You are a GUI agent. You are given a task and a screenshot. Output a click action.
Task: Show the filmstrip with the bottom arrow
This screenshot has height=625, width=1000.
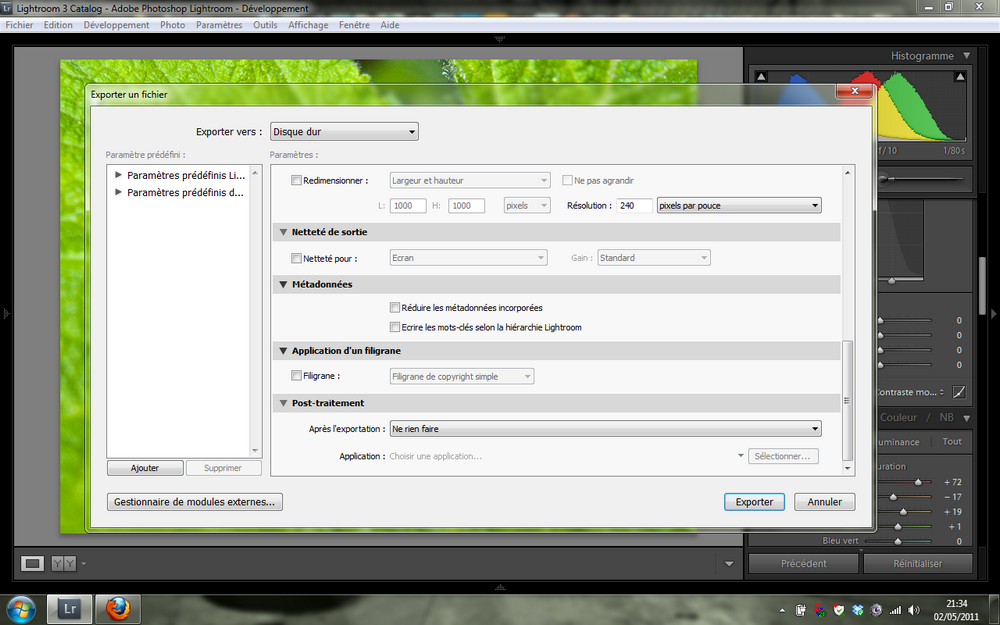[499, 587]
